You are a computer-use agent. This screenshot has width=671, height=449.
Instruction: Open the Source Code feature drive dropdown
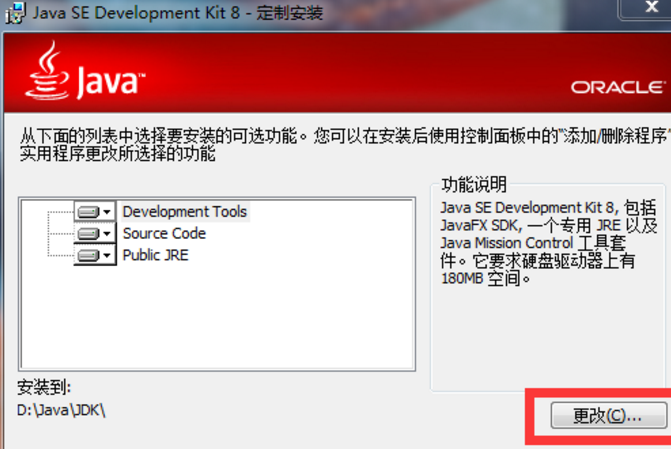(x=95, y=233)
